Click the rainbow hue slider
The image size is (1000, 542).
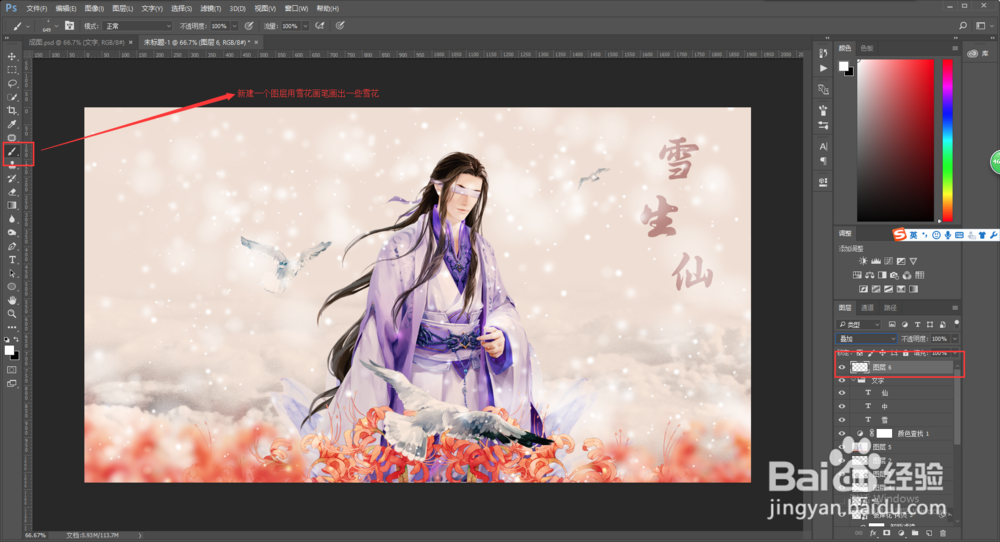click(948, 140)
